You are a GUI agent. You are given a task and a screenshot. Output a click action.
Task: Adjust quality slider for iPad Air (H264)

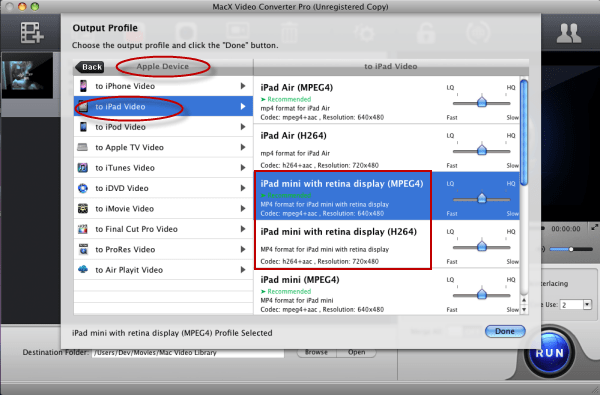481,150
